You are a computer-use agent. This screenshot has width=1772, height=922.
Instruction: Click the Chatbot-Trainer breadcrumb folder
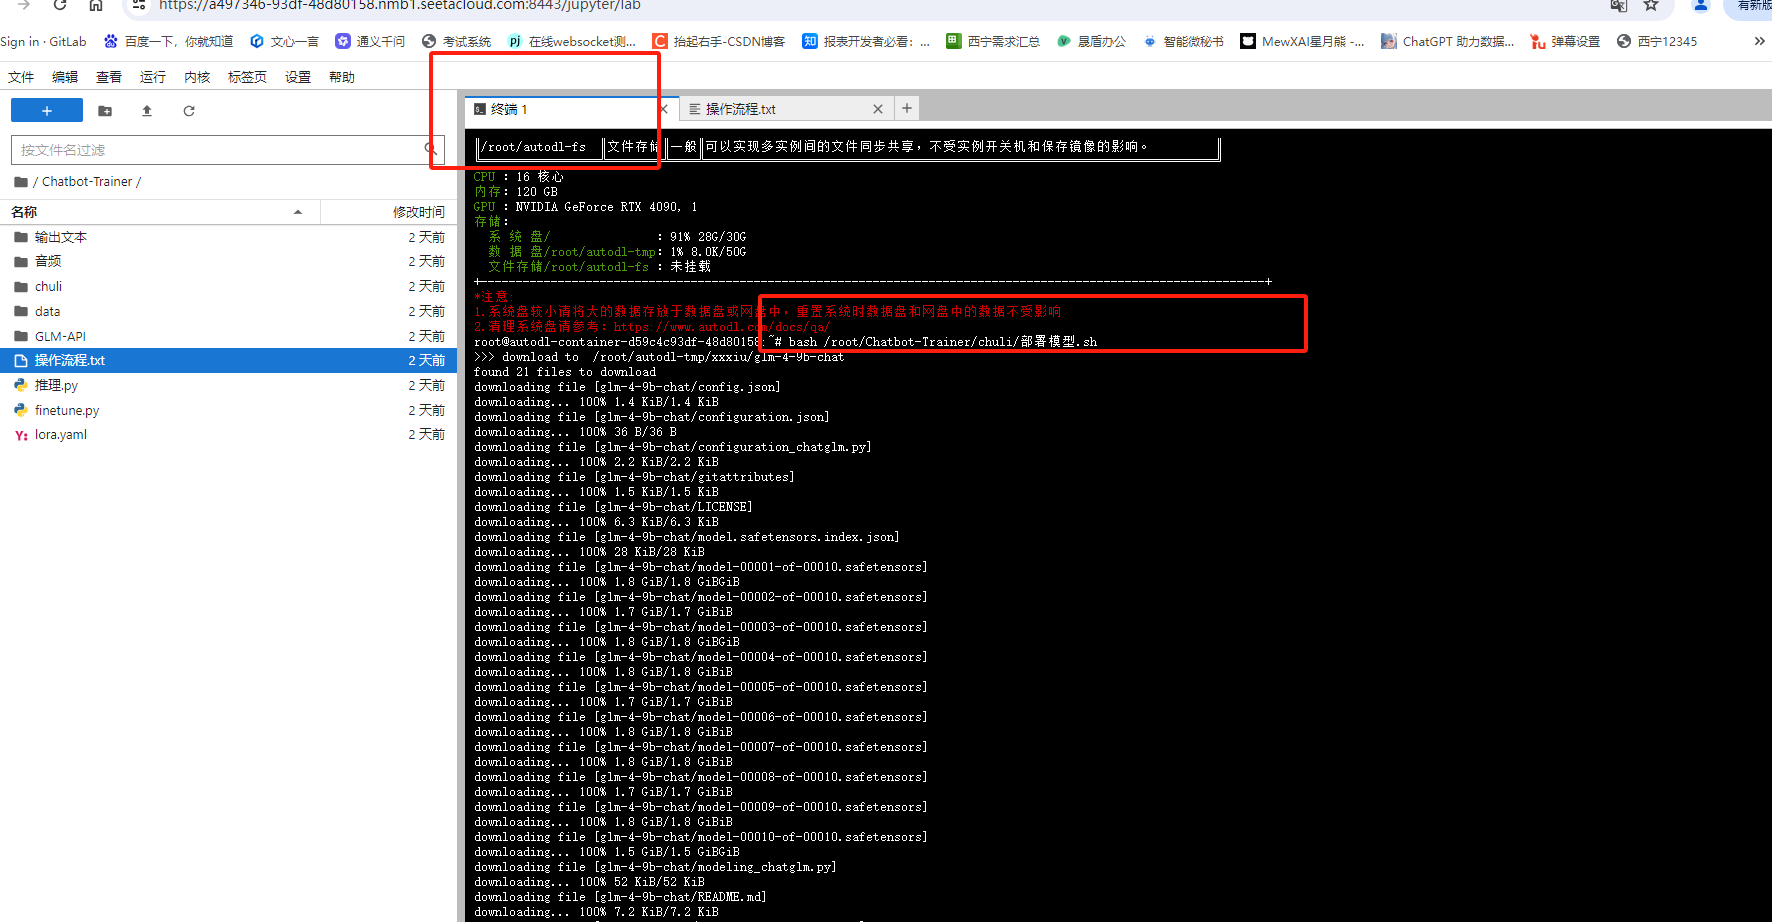point(87,182)
